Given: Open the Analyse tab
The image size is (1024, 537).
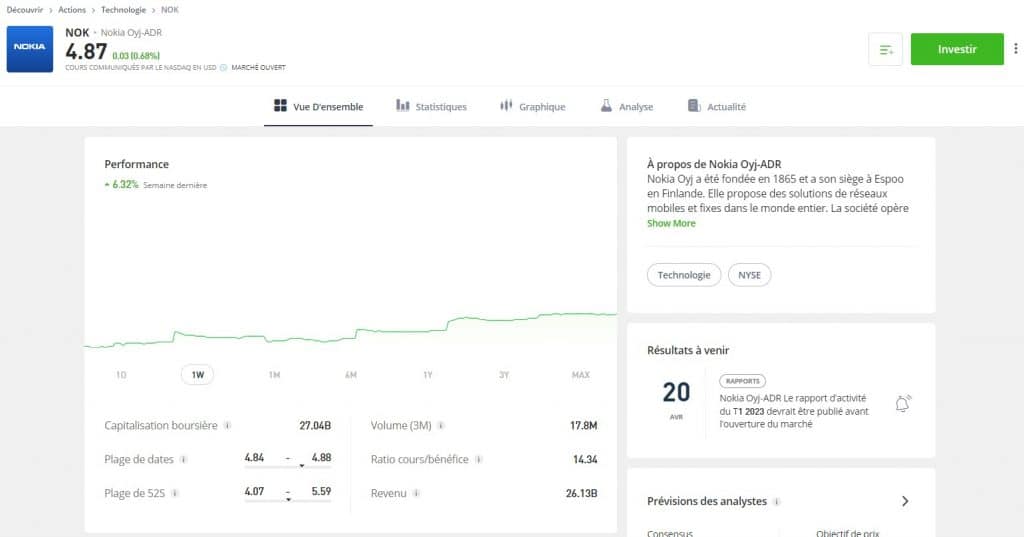Looking at the screenshot, I should pos(626,106).
